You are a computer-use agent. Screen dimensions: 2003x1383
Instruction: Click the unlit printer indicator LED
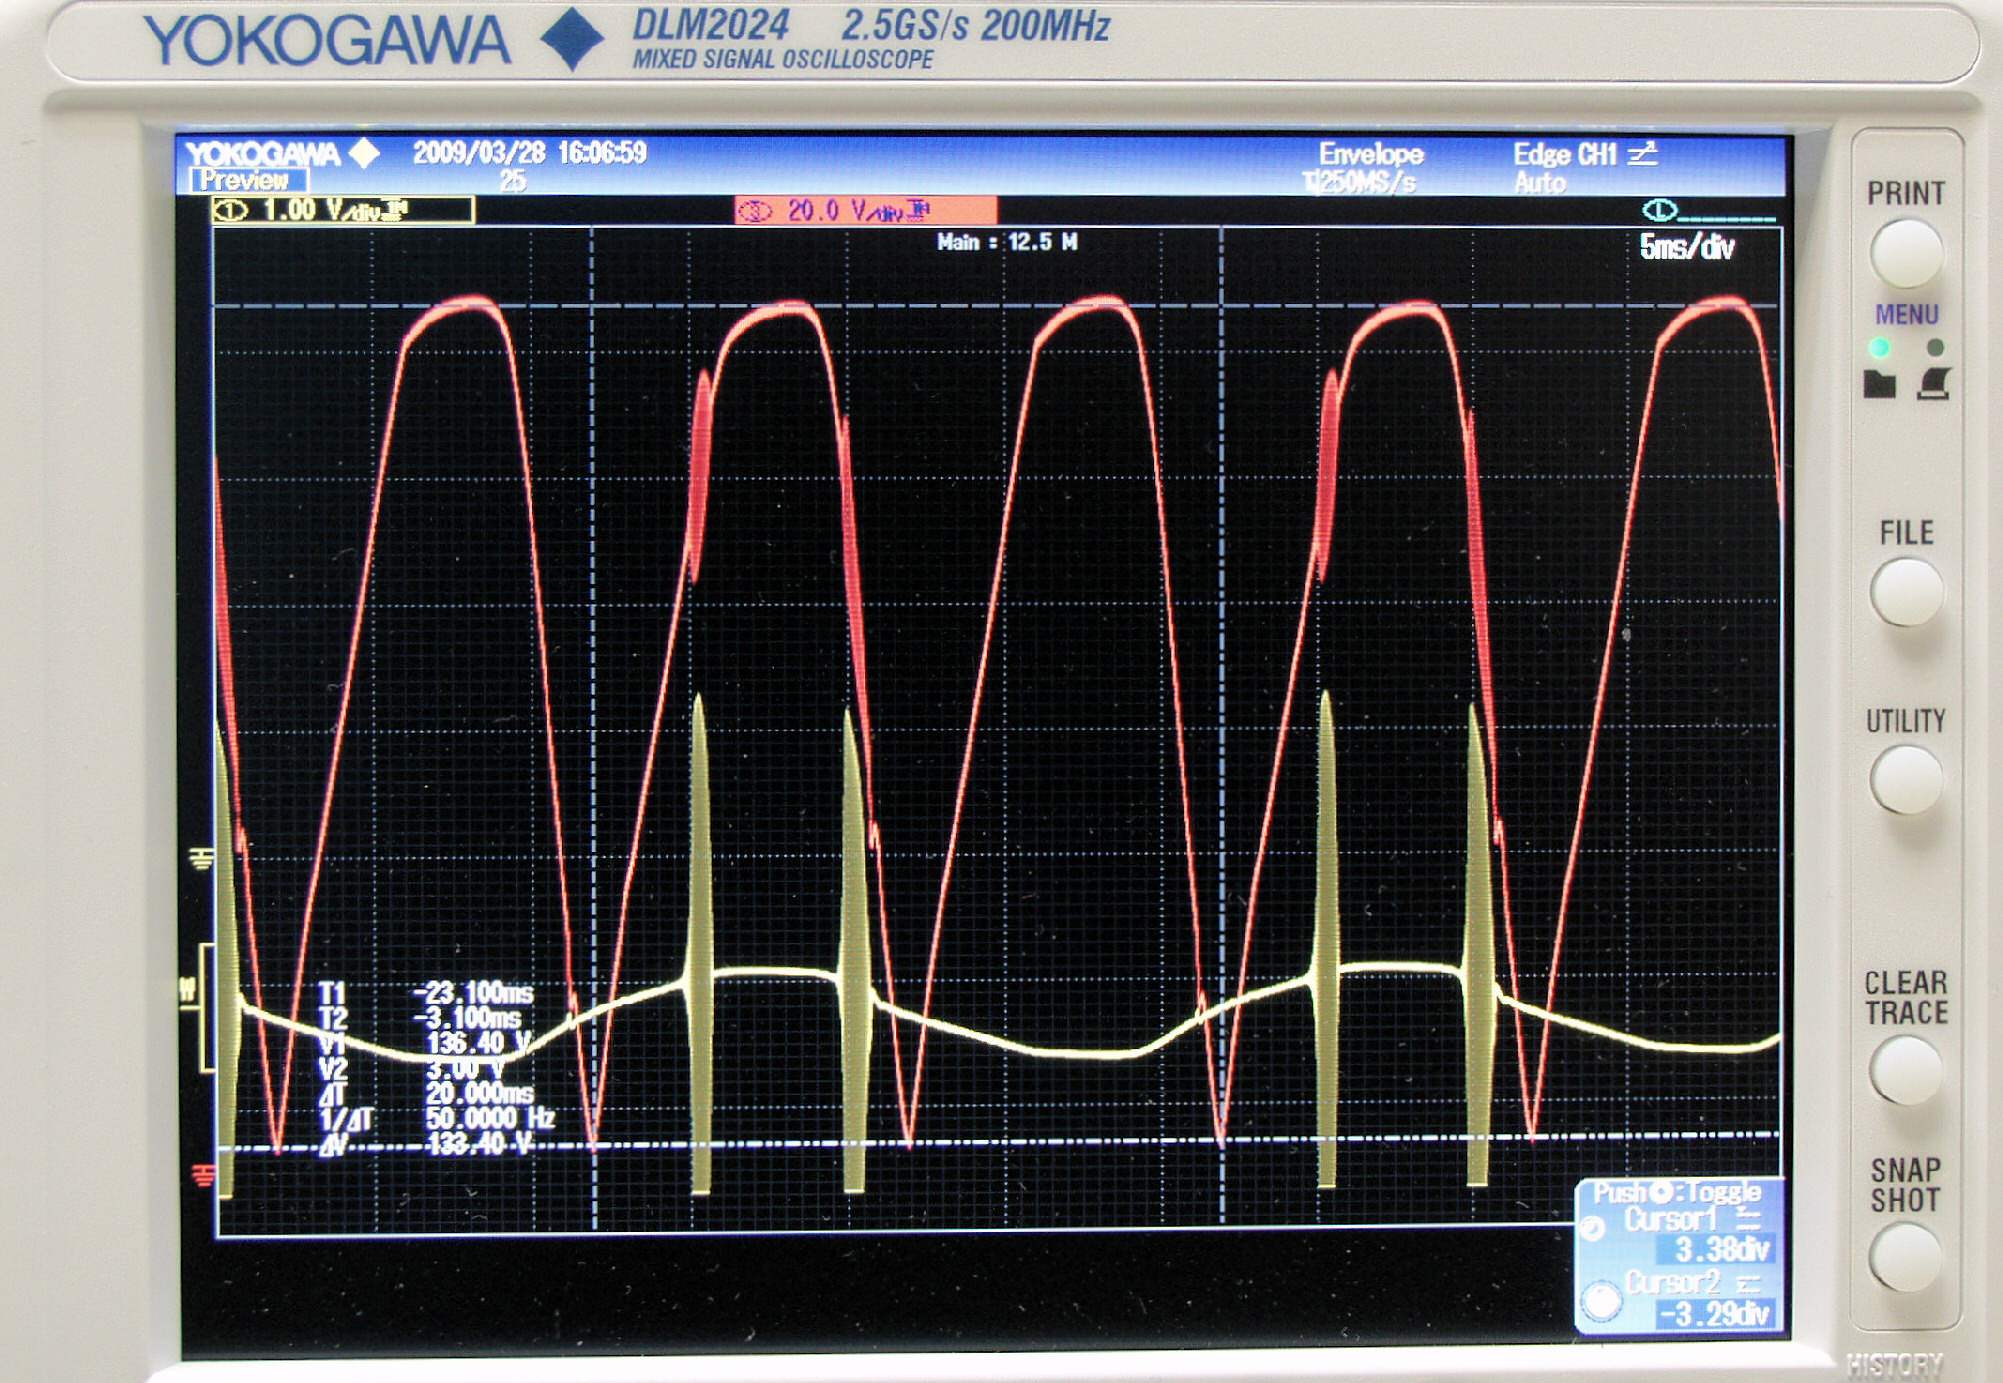[x=1935, y=347]
